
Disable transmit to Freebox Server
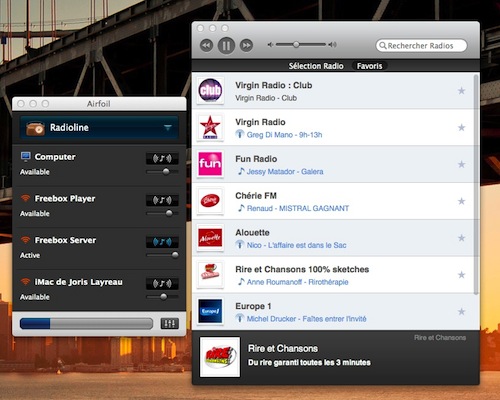(x=162, y=242)
